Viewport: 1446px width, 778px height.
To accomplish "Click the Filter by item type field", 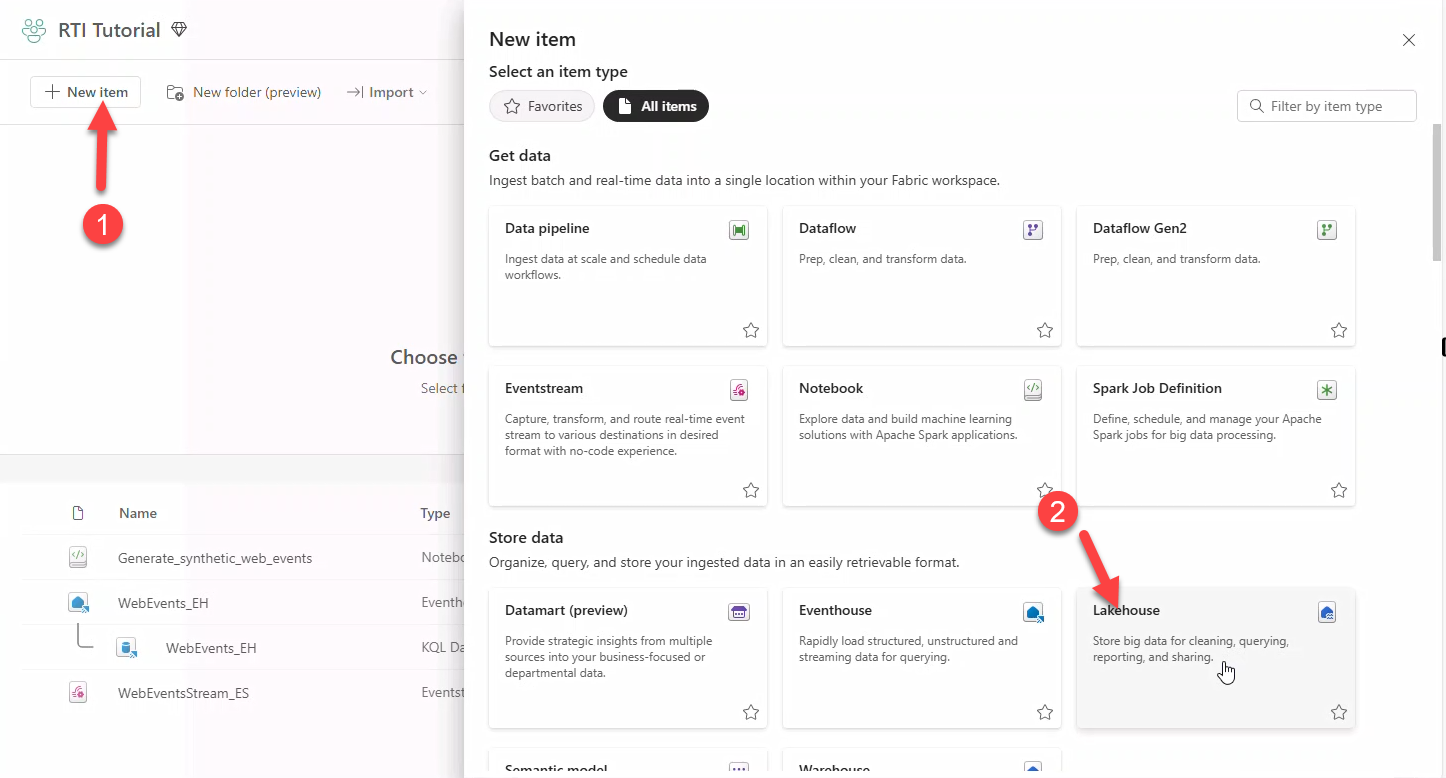I will click(1326, 106).
